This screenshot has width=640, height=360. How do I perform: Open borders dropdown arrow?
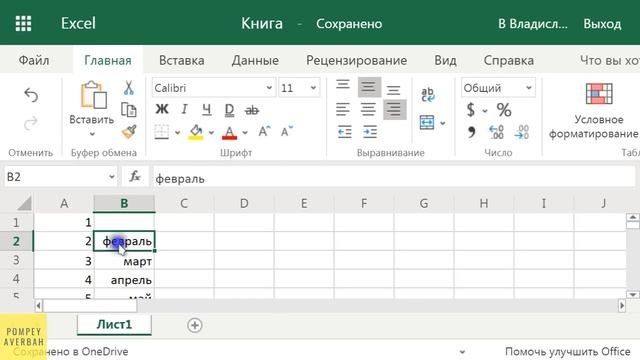[178, 132]
